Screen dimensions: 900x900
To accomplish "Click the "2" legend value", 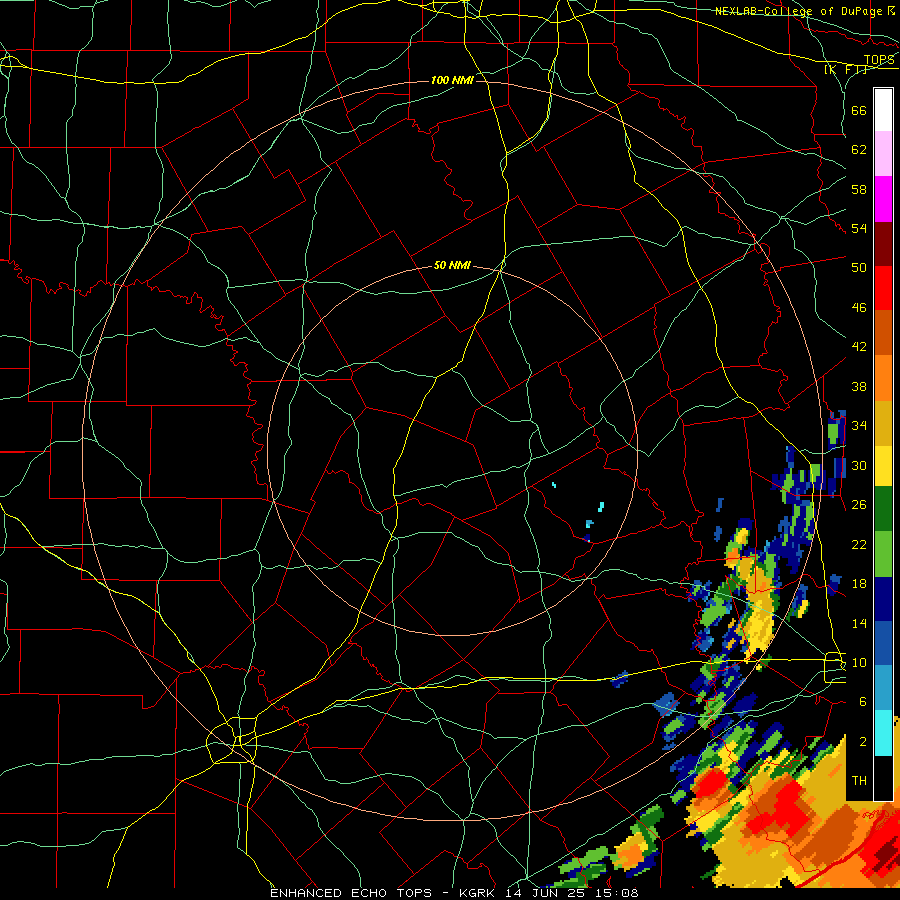I will (862, 742).
